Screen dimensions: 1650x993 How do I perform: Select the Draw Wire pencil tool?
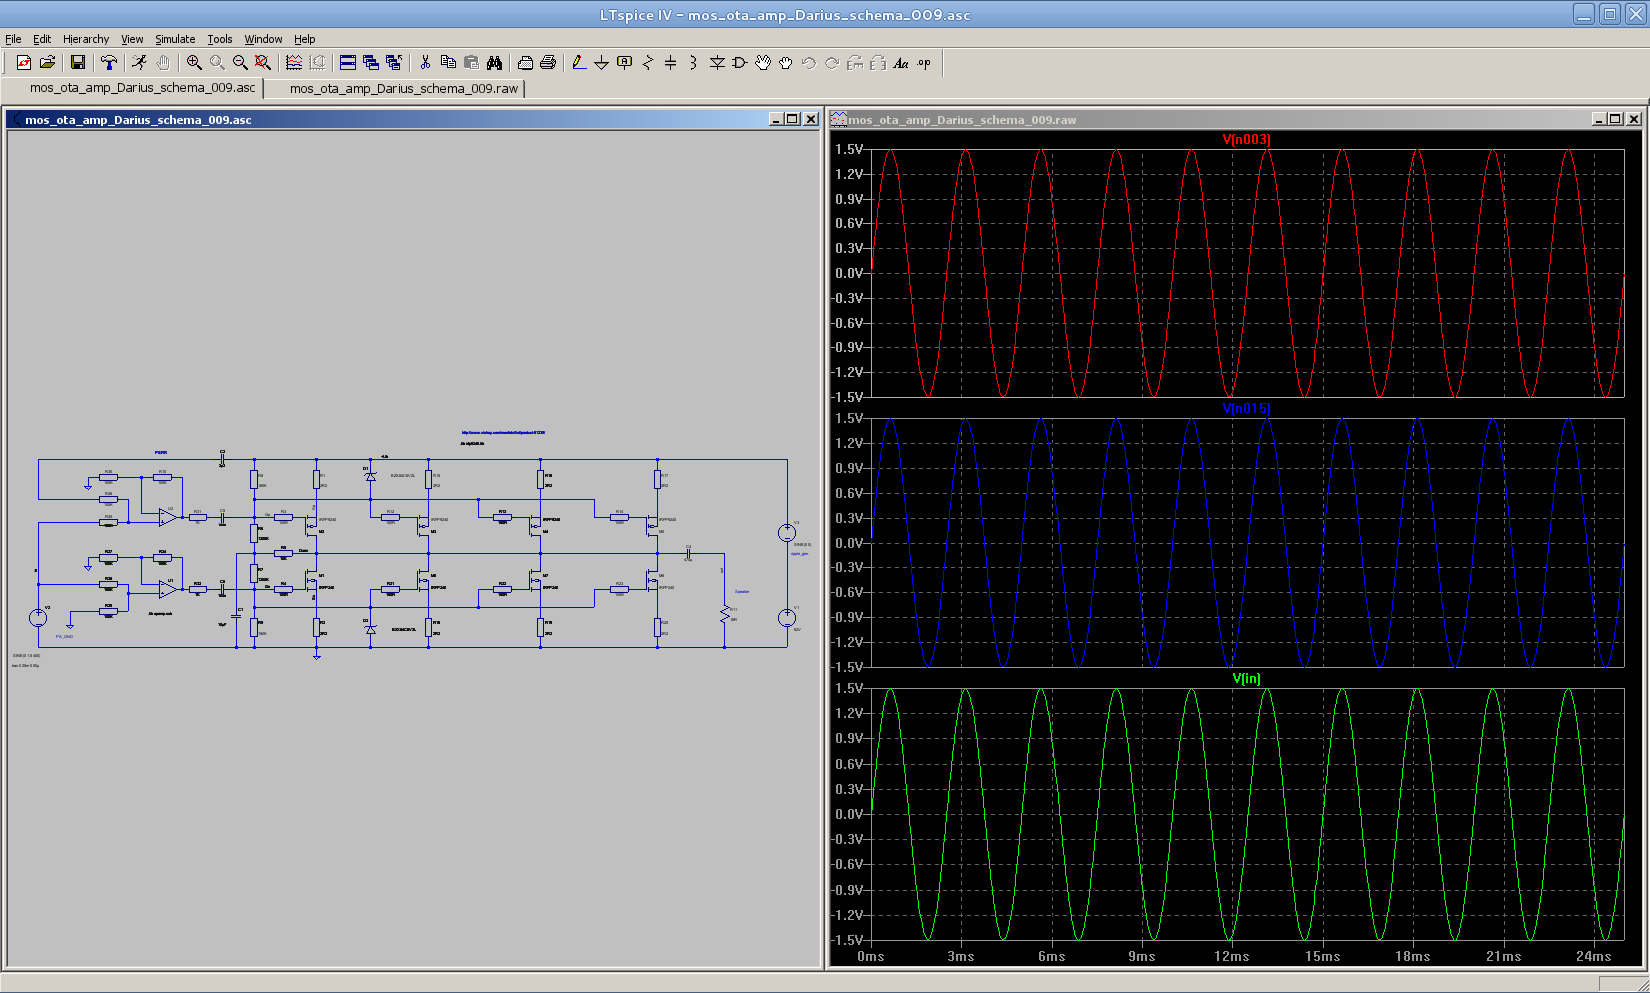tap(579, 62)
